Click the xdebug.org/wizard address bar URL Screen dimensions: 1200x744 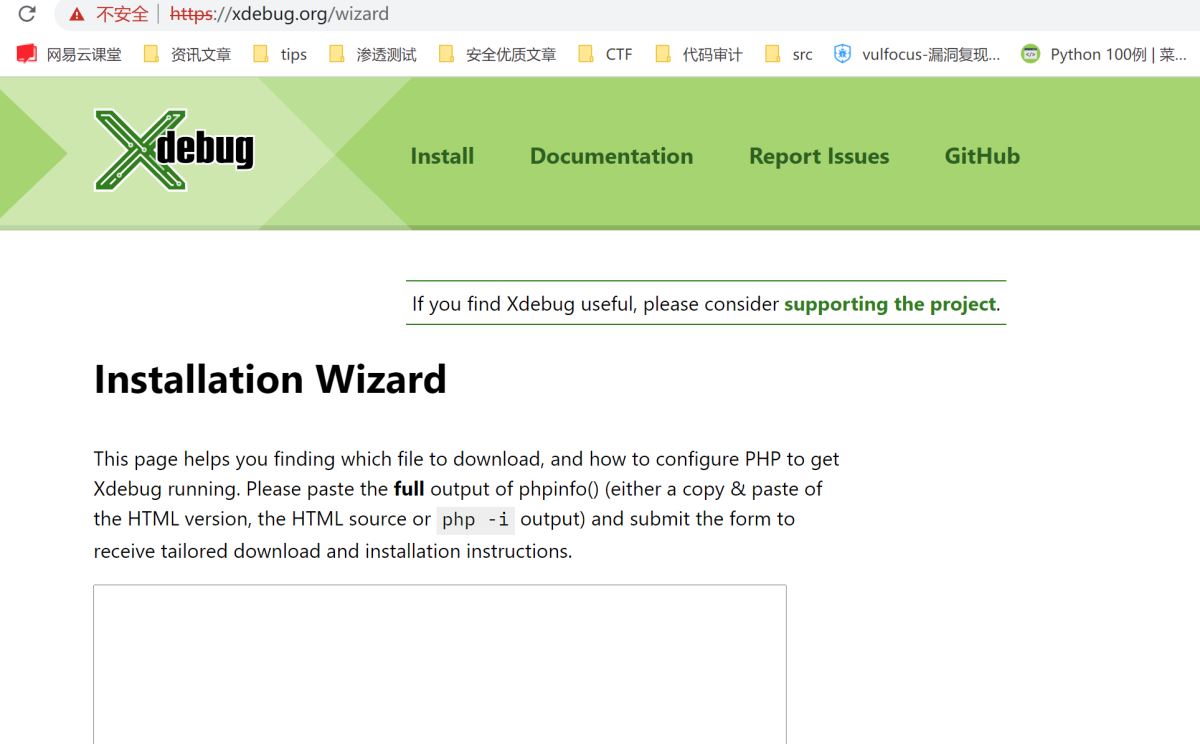pos(279,14)
